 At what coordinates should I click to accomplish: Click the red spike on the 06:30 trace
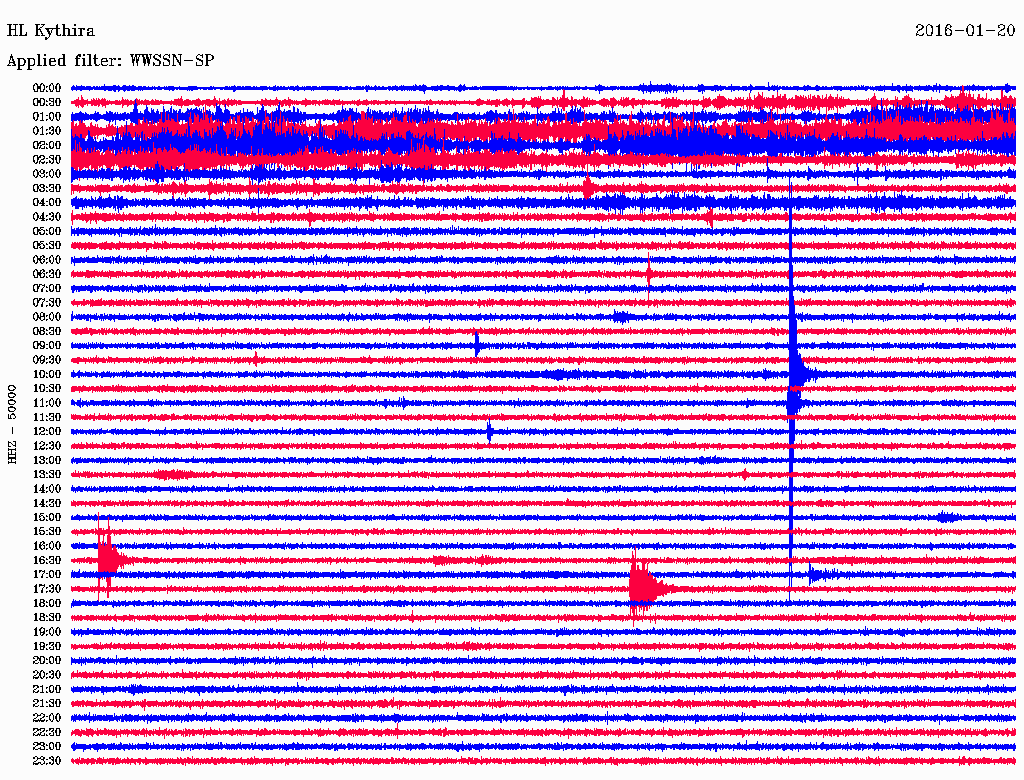click(x=648, y=273)
